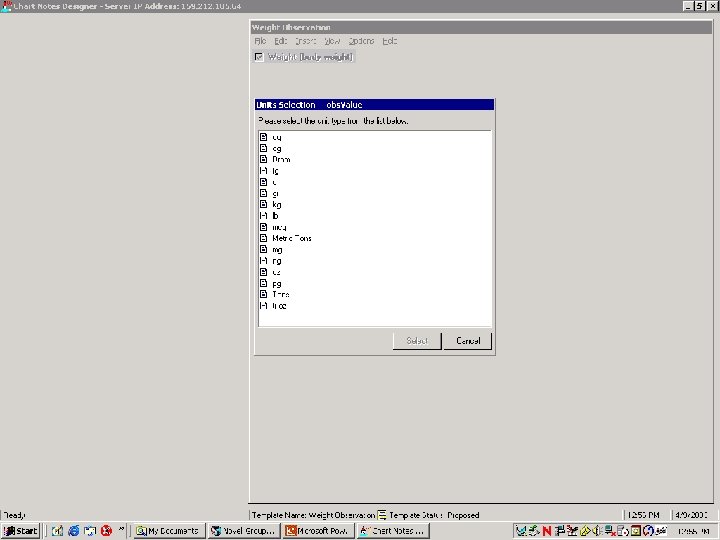Expand the quick launch overflow chevron

[x=121, y=529]
